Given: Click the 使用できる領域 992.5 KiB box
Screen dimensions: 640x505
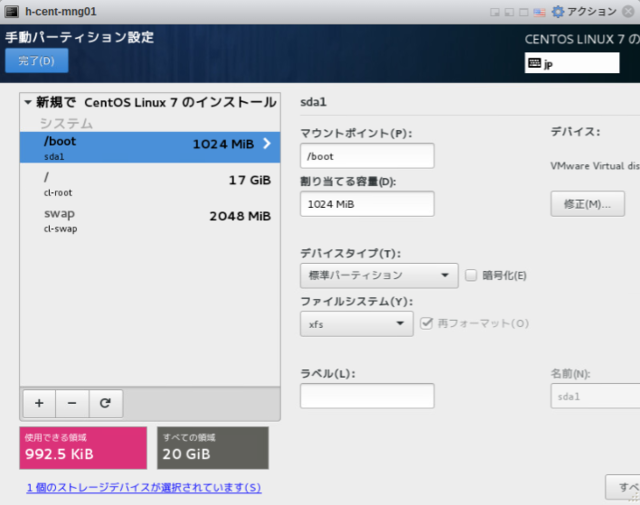Looking at the screenshot, I should click(x=83, y=448).
